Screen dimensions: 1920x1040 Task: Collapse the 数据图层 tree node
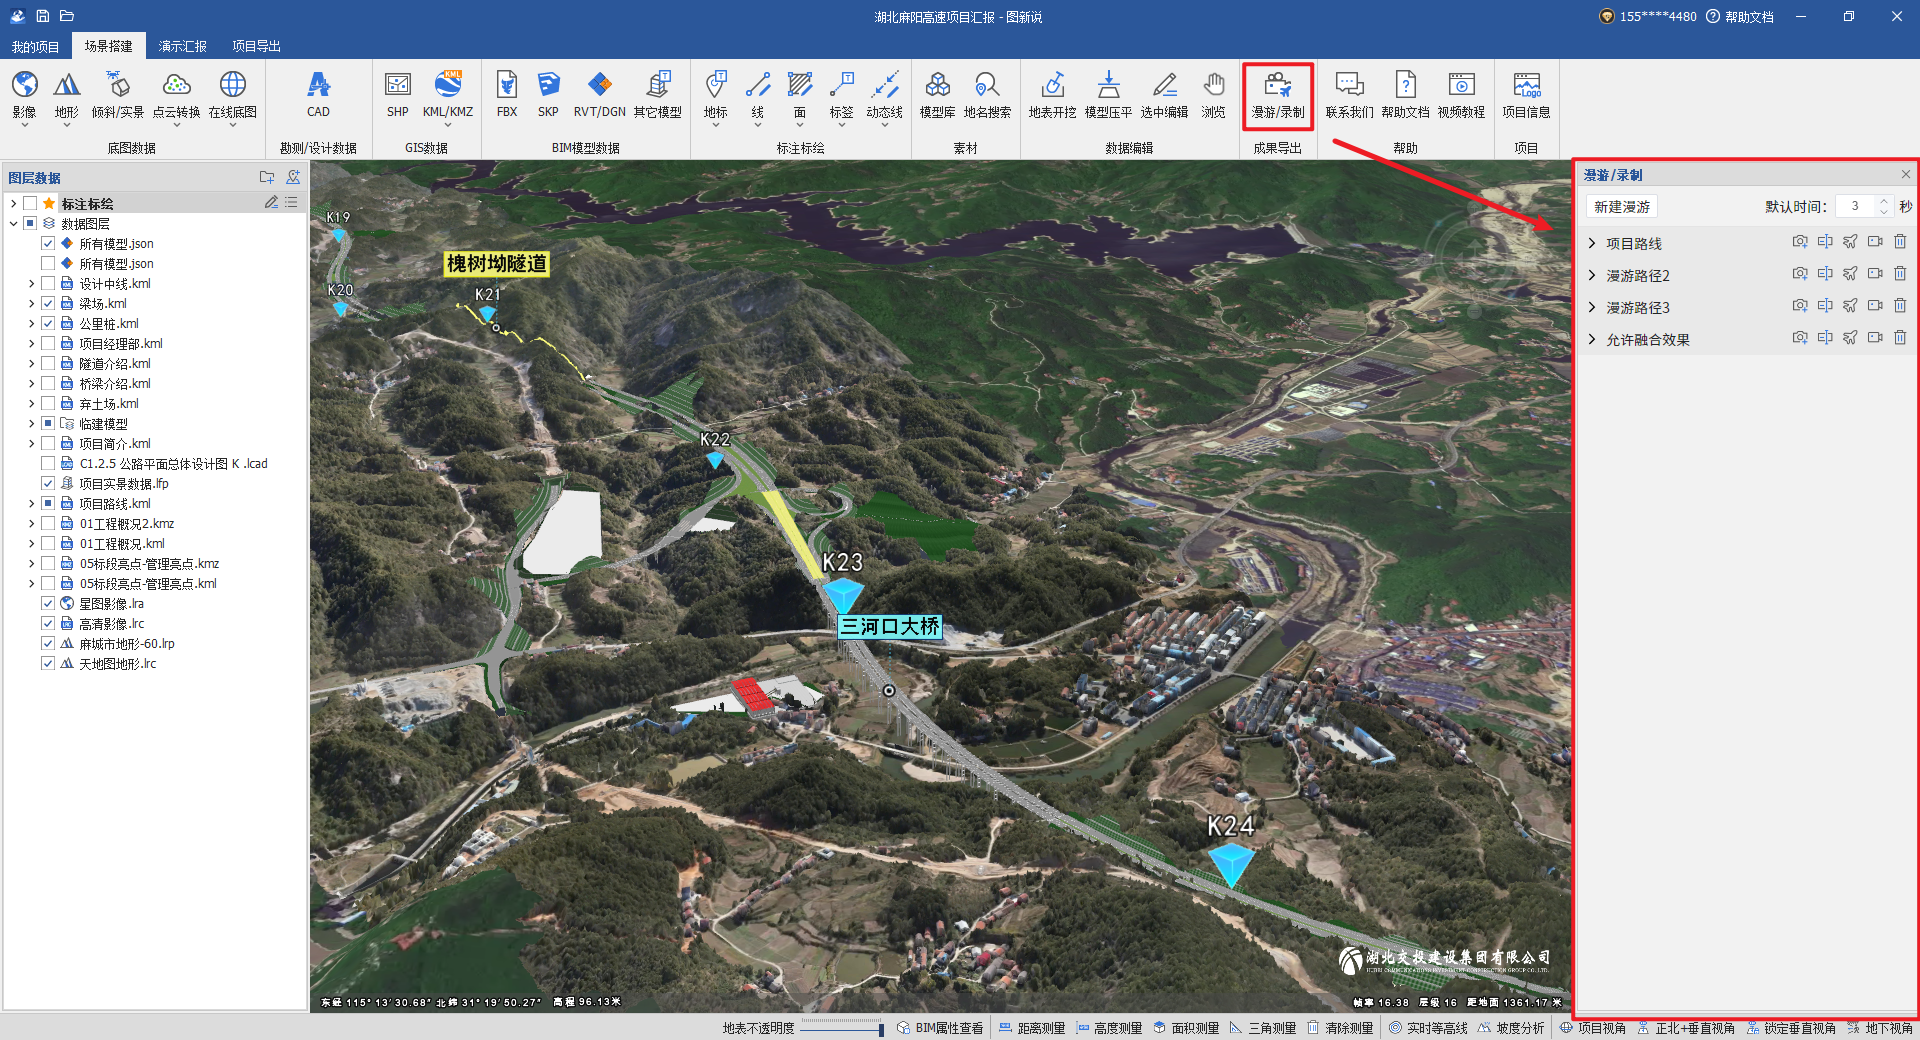14,224
